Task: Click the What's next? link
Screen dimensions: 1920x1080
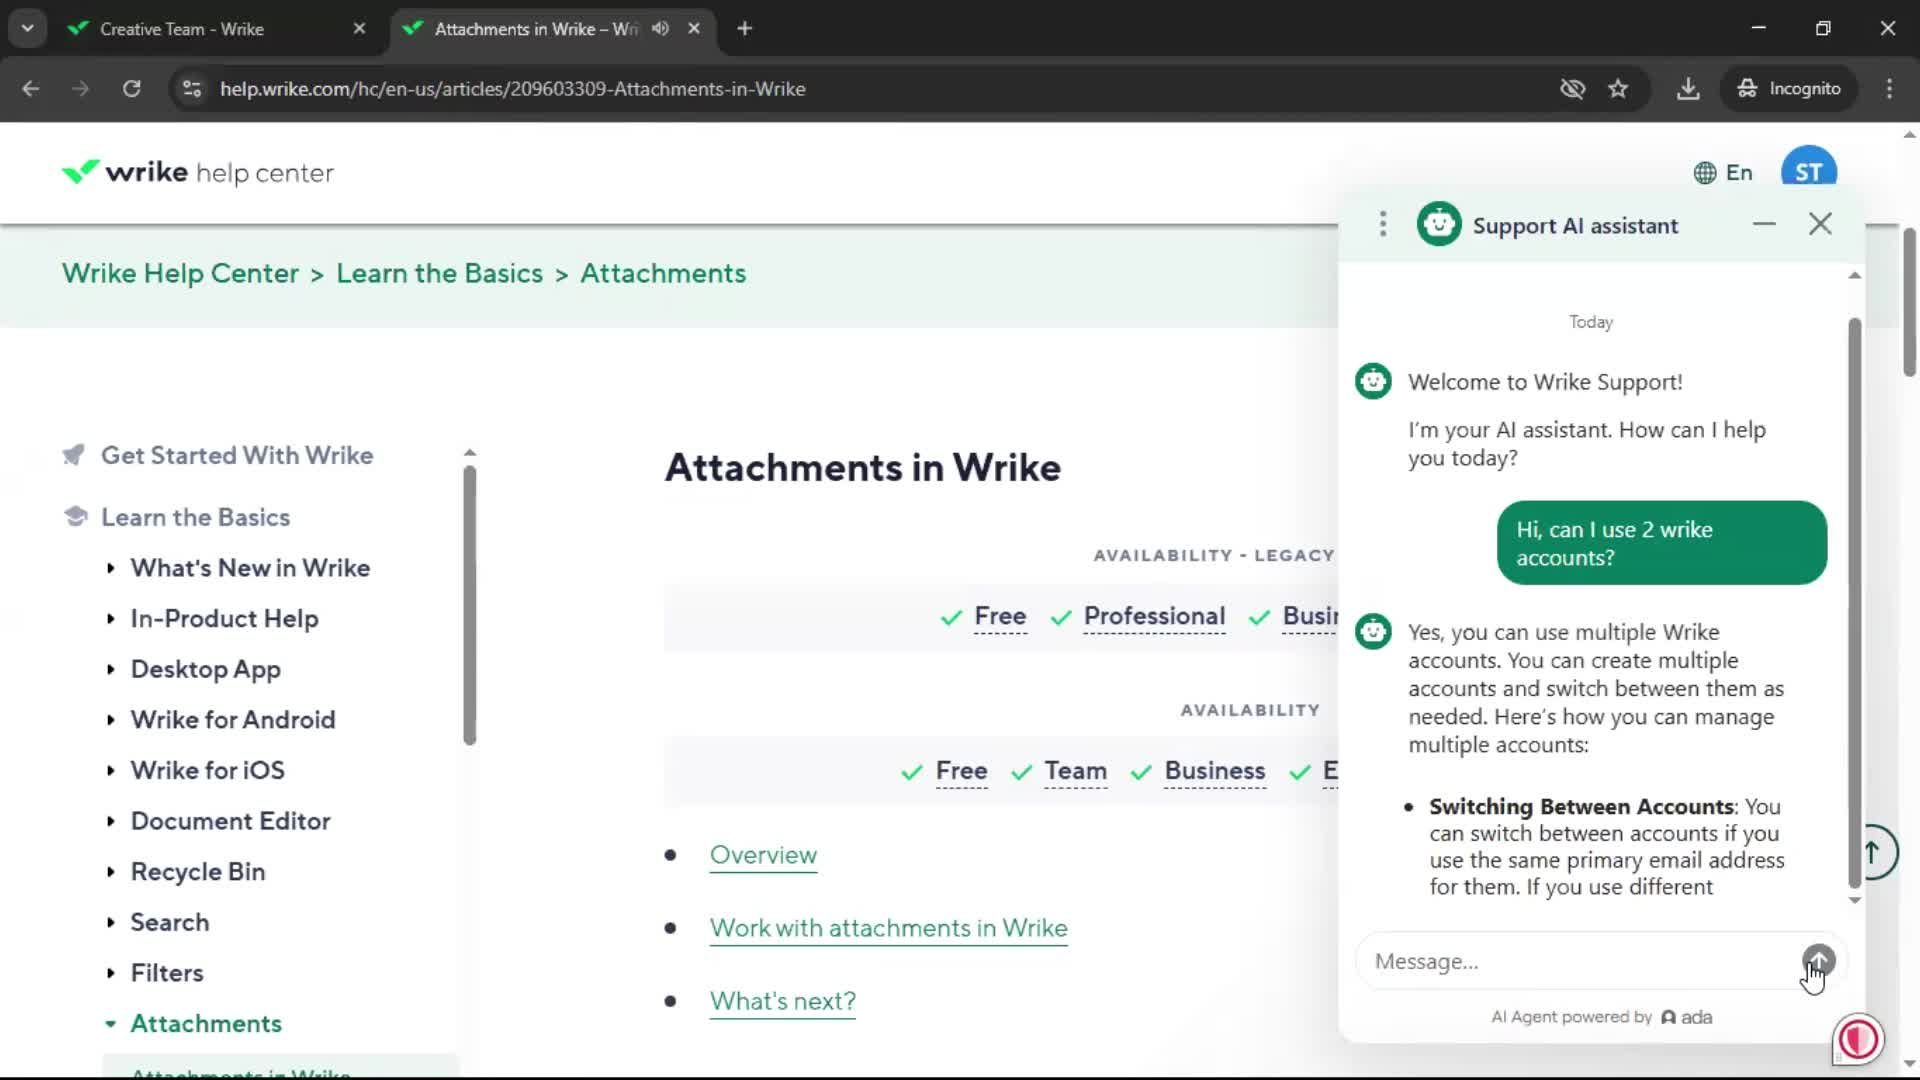Action: [x=782, y=1002]
